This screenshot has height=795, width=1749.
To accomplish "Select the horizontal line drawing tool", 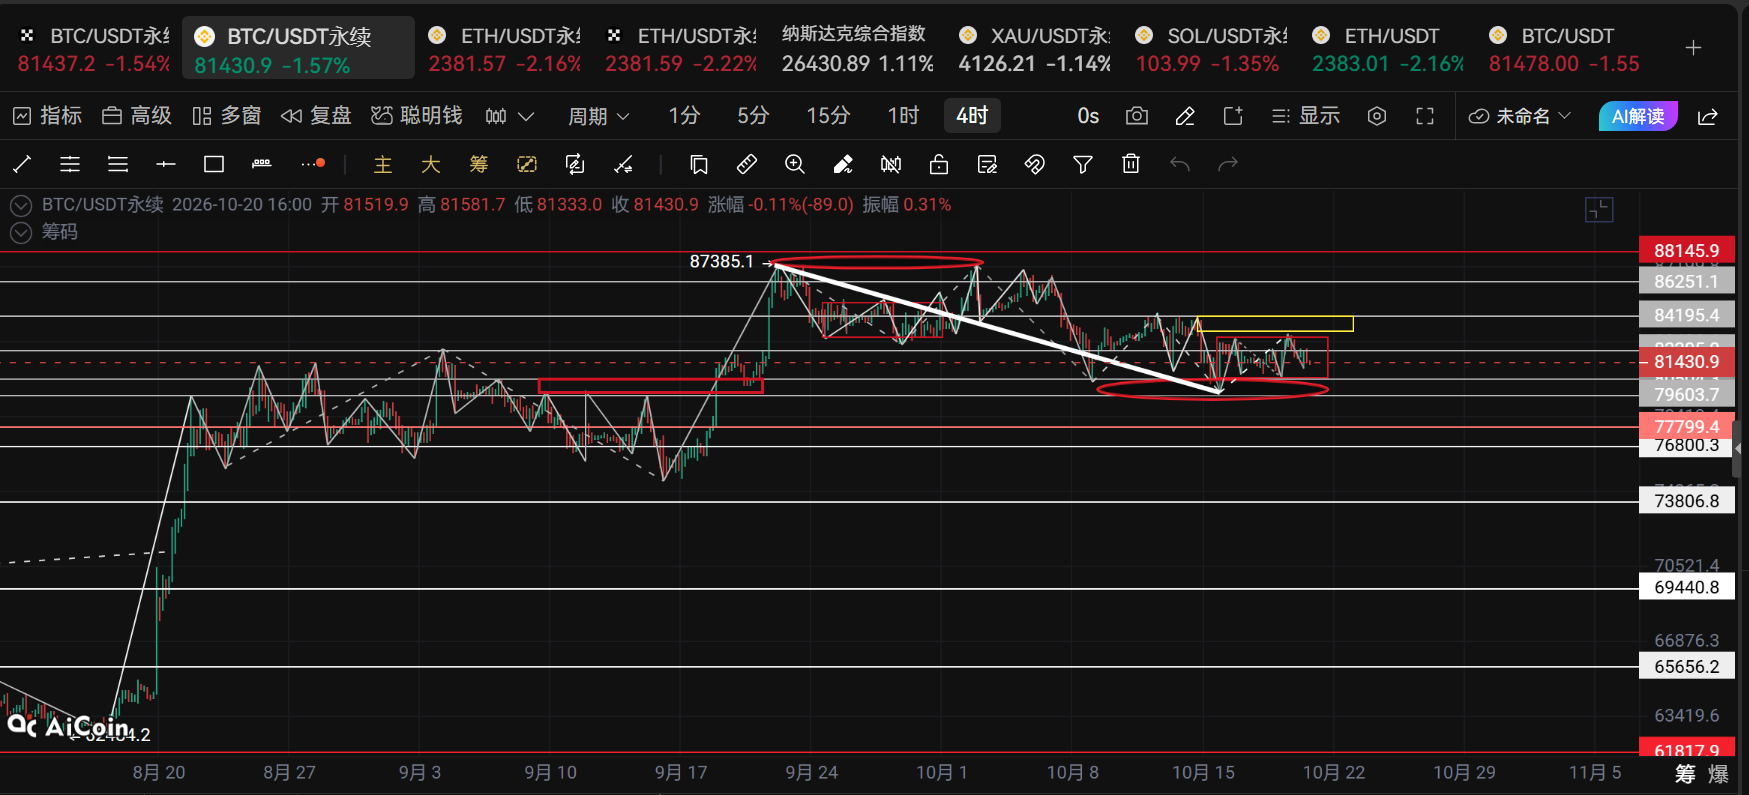I will point(166,164).
